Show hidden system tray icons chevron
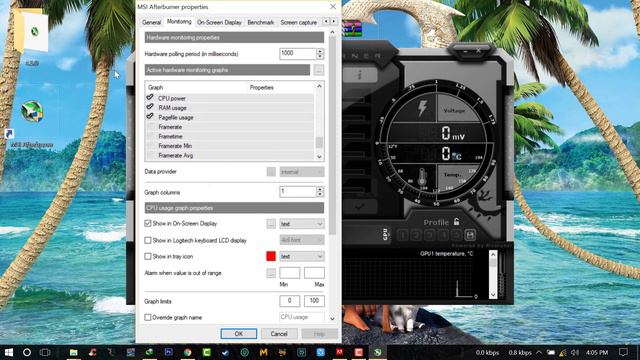Image resolution: width=640 pixels, height=360 pixels. (539, 352)
